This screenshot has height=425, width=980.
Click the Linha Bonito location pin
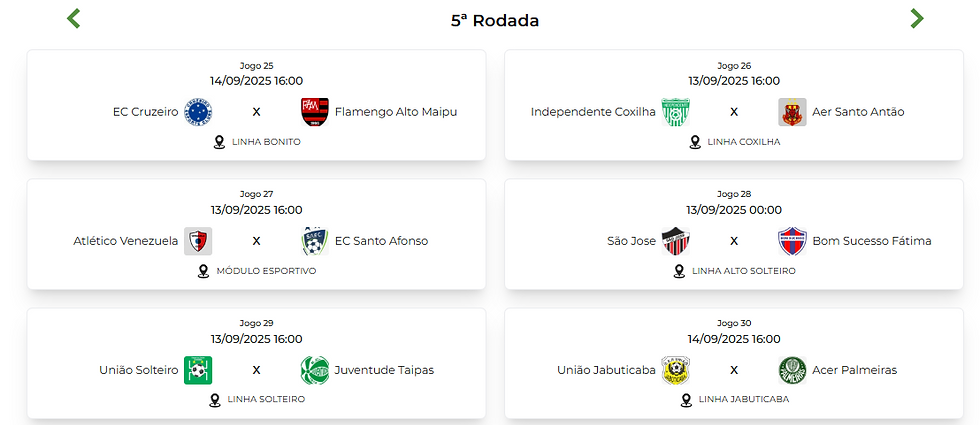point(219,142)
